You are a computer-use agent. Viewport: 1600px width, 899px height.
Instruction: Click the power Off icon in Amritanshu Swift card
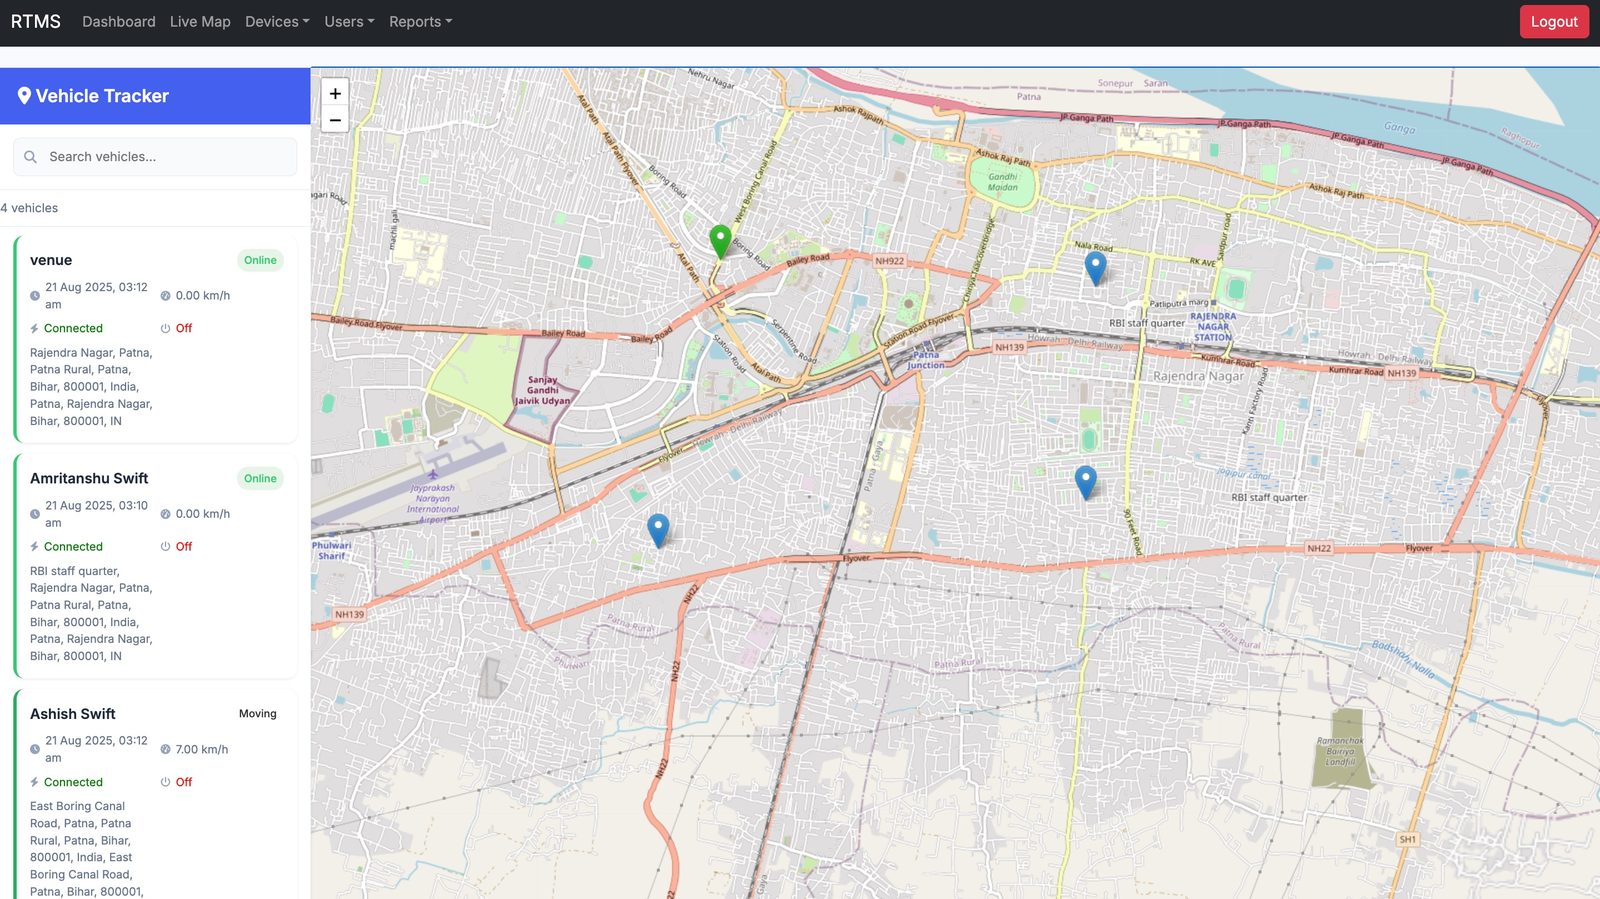coord(166,547)
